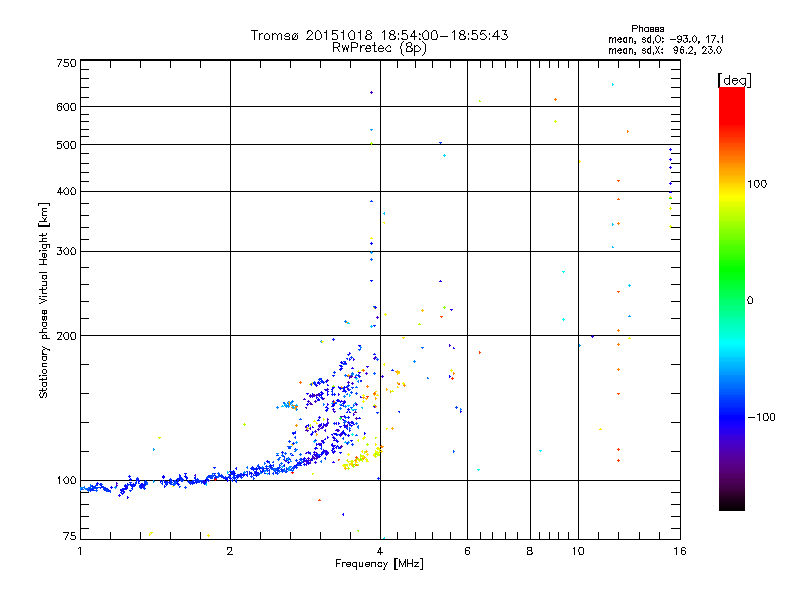Click the 'Phases' heading text

point(647,29)
